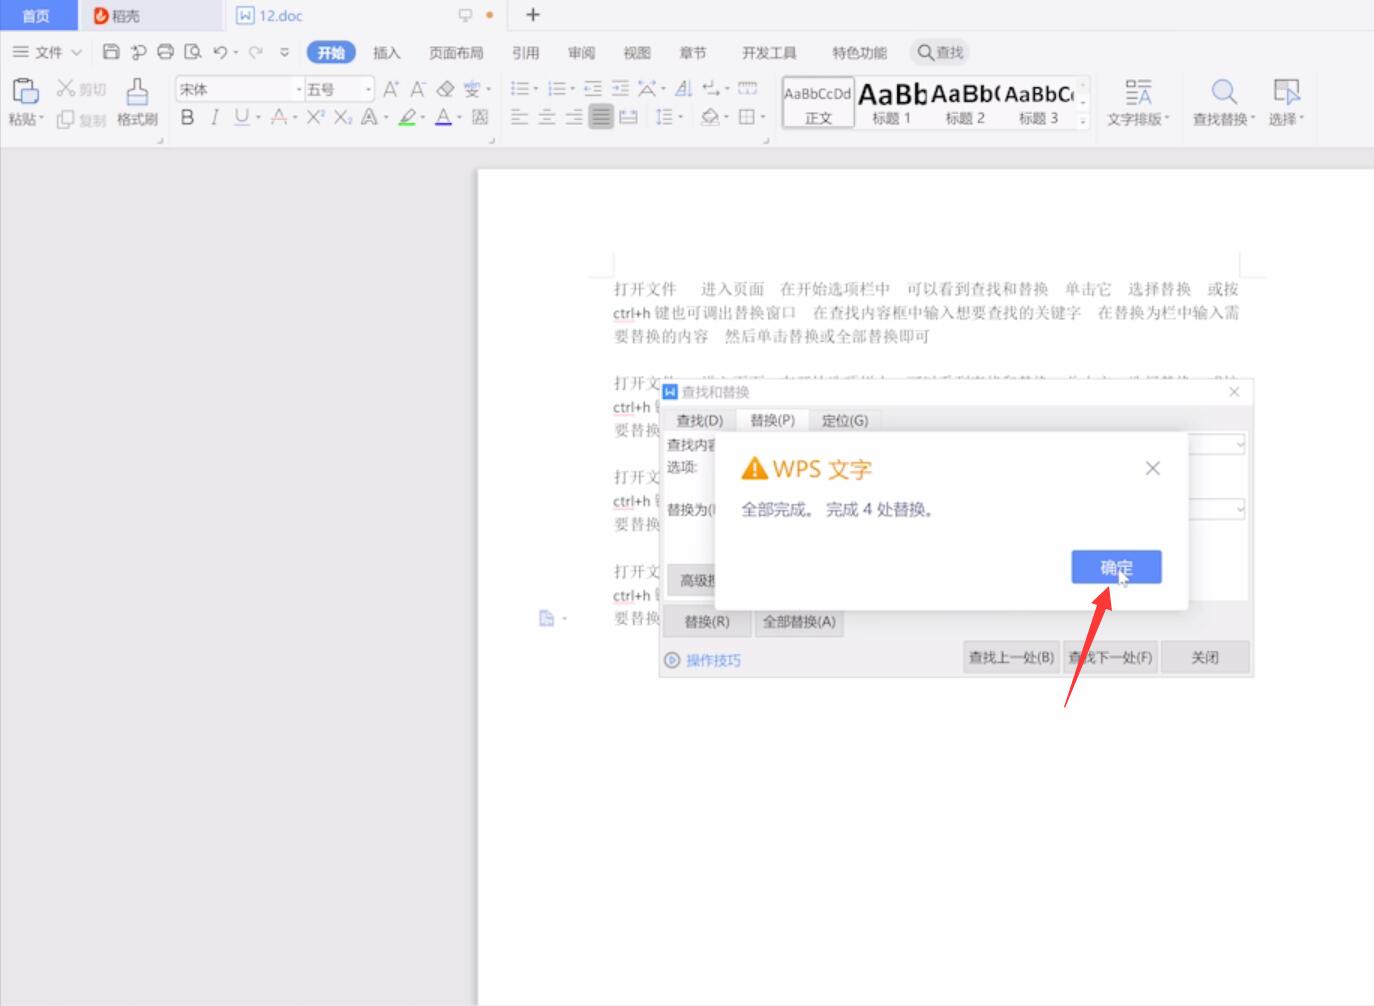Open the font name dropdown (宋体)
Image resolution: width=1374 pixels, height=1006 pixels.
pos(298,89)
